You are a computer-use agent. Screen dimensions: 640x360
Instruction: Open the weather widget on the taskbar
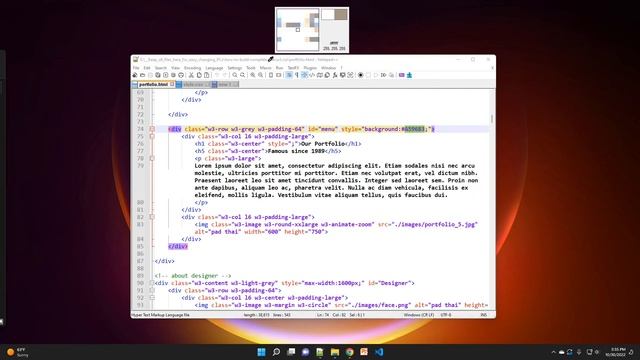[x=17, y=352]
